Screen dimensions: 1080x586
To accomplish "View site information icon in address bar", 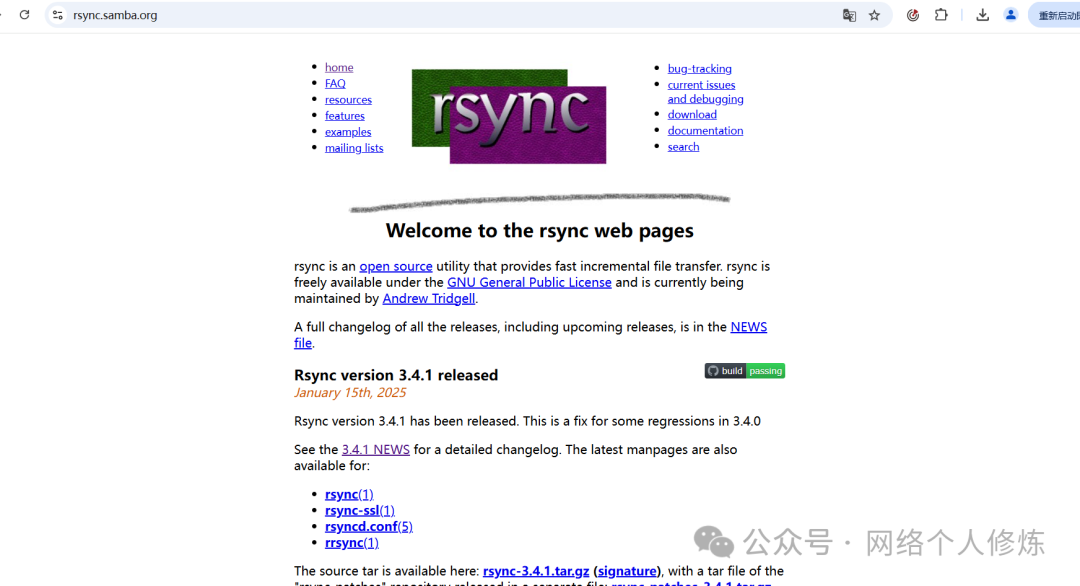I will [x=58, y=14].
